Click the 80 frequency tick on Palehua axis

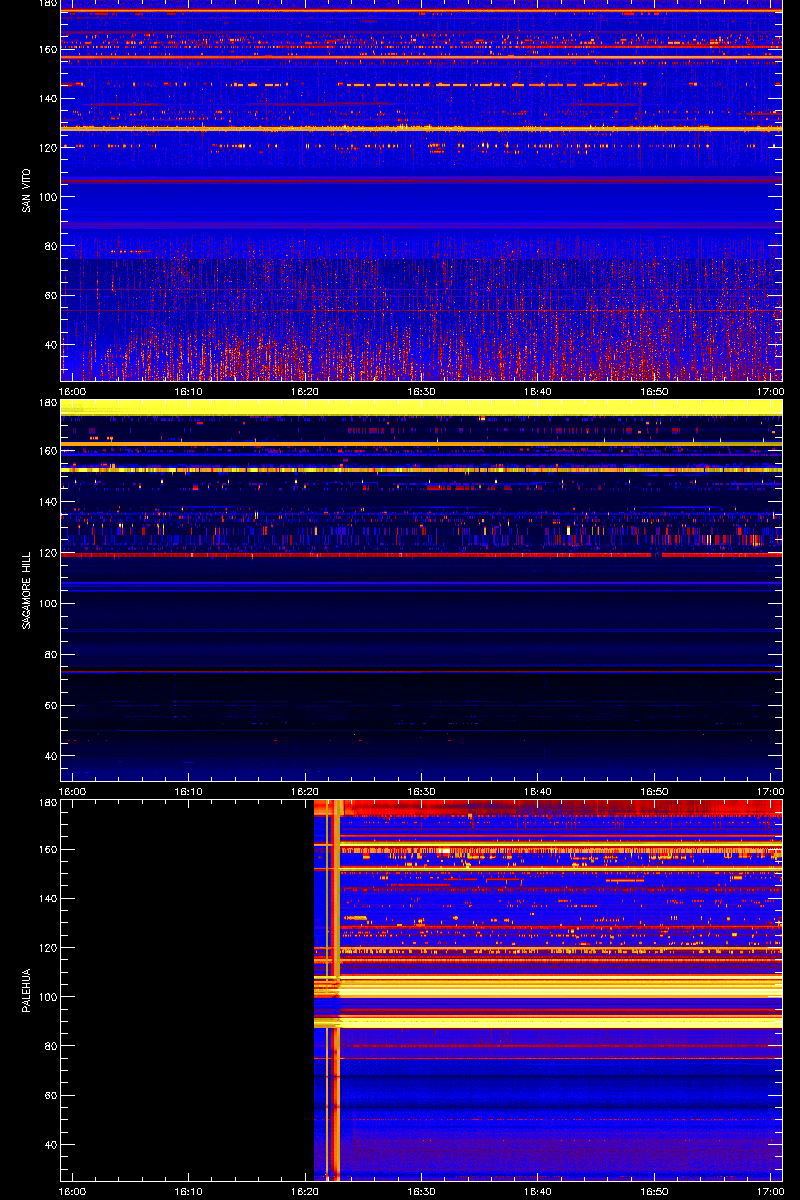tap(50, 1046)
